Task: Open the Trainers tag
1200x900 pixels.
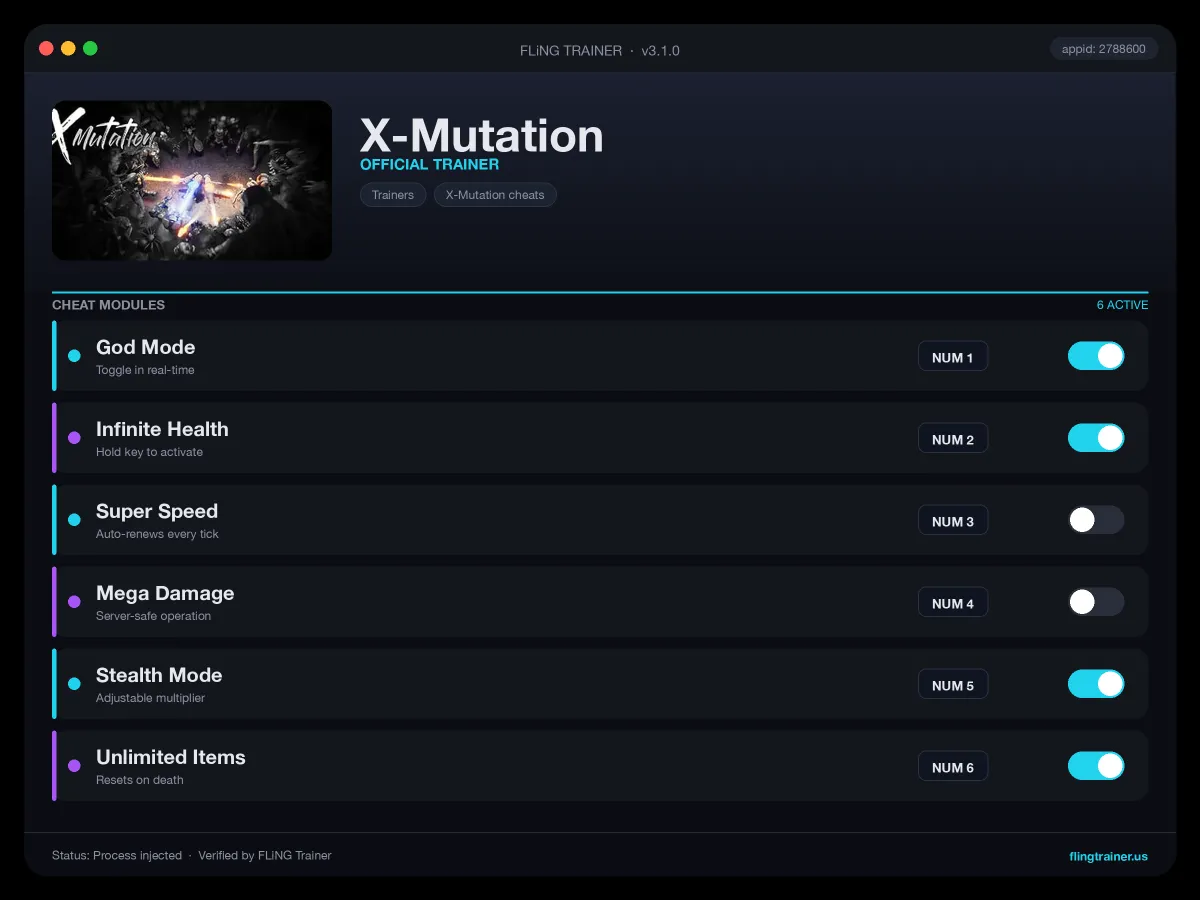Action: (x=393, y=195)
